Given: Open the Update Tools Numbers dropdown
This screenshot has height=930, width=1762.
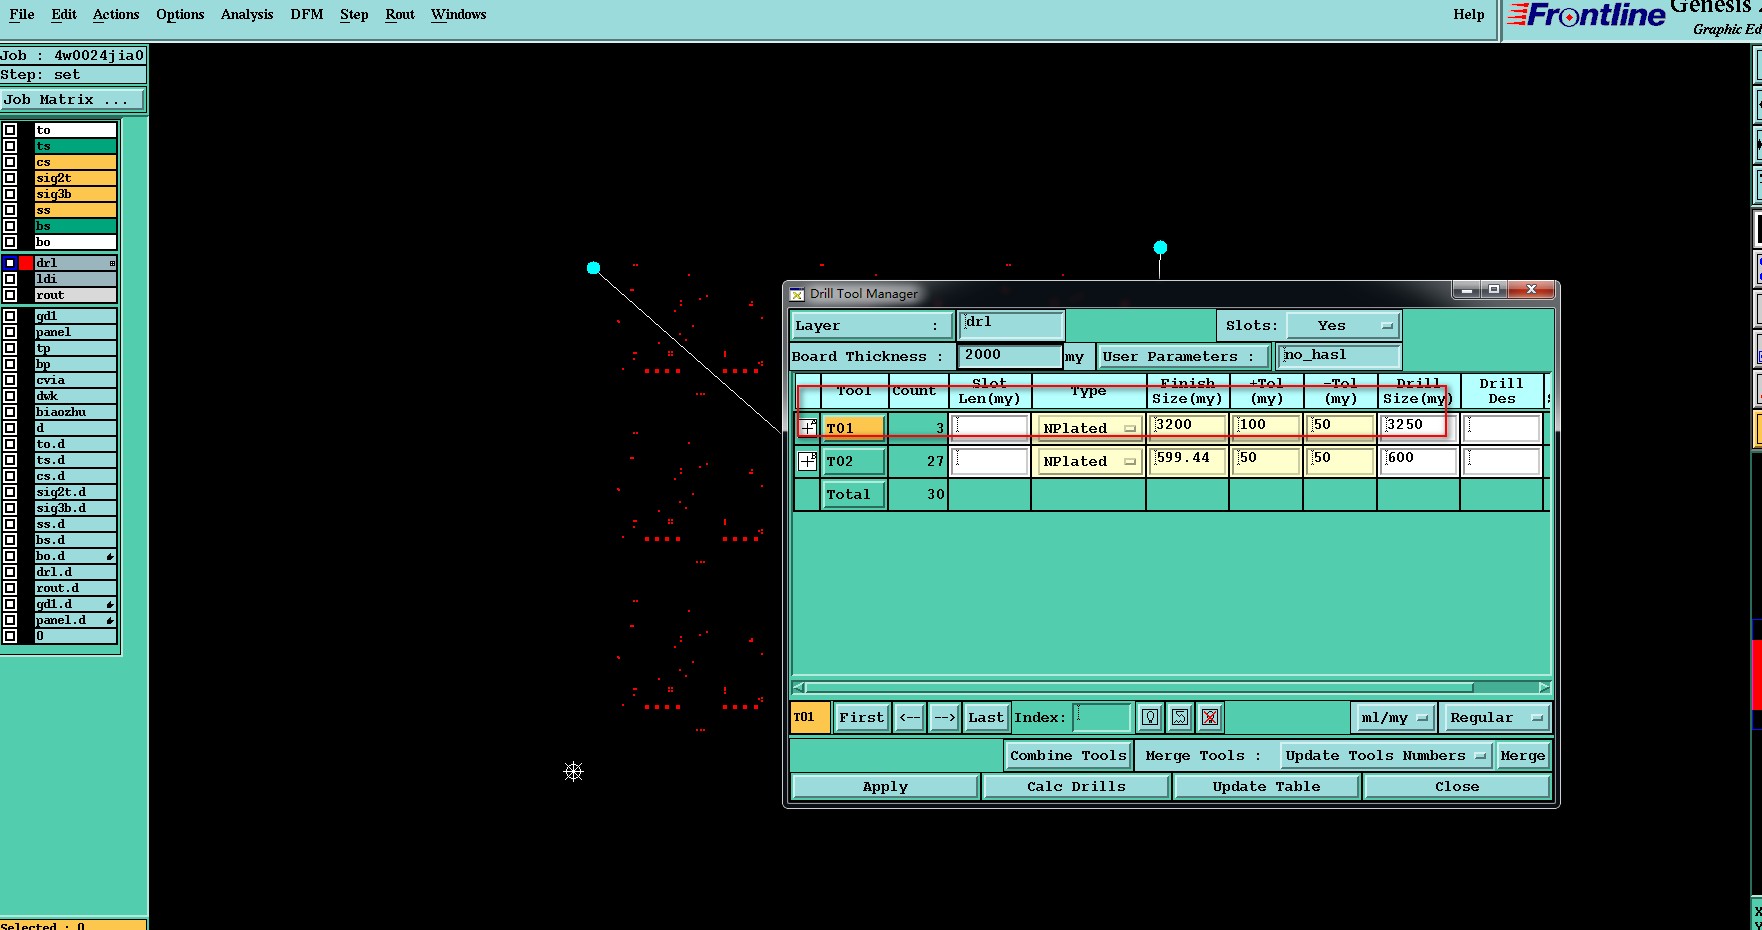Looking at the screenshot, I should point(1384,756).
